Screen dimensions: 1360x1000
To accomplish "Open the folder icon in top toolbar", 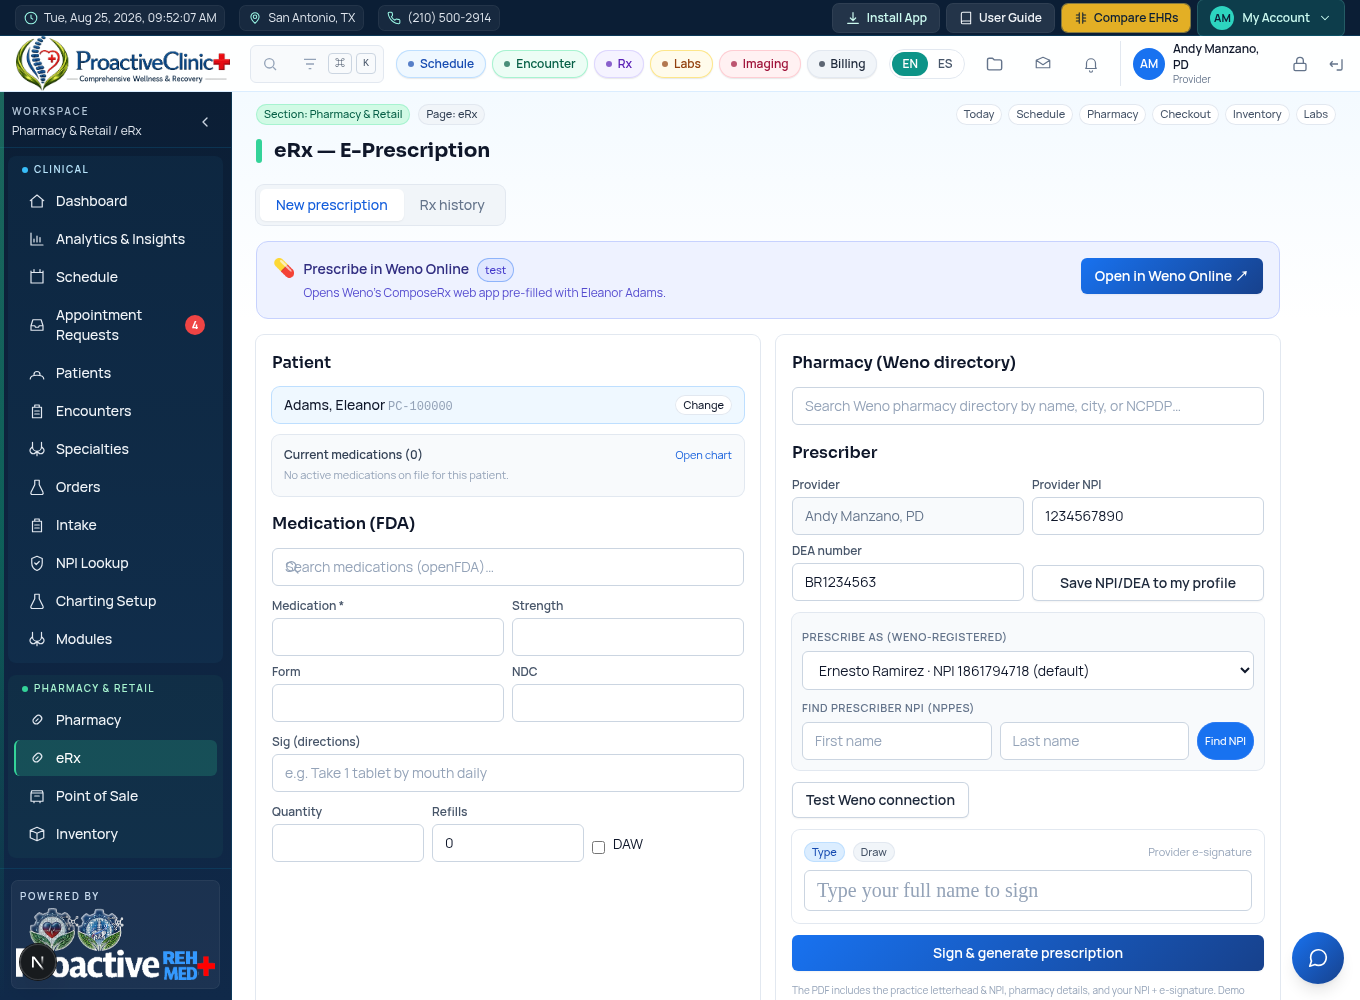I will pos(994,64).
